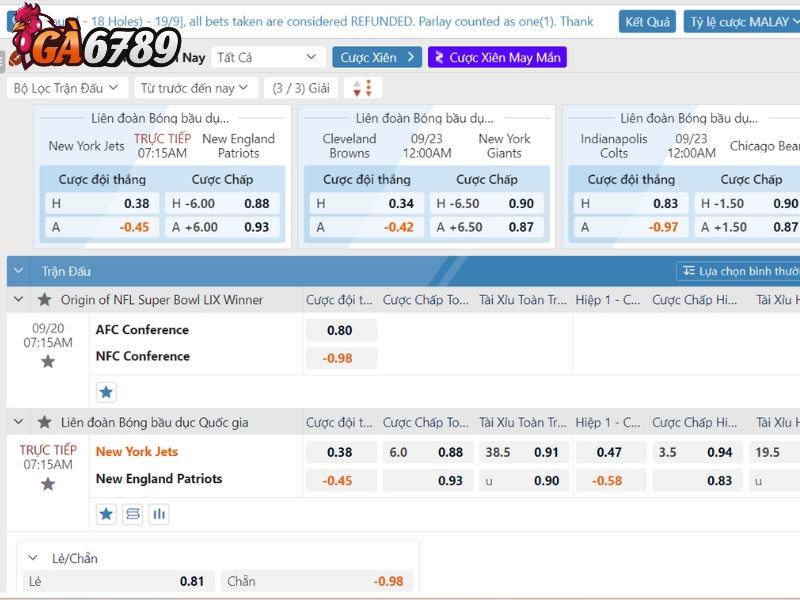Select Lẻ odds 0.81
This screenshot has width=800, height=600.
coord(118,581)
